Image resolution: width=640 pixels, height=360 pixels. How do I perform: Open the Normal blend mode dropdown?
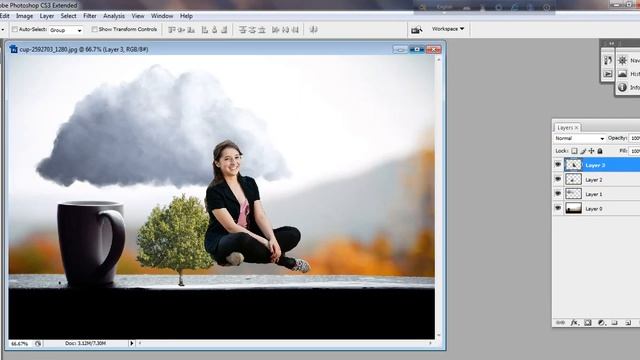point(579,138)
